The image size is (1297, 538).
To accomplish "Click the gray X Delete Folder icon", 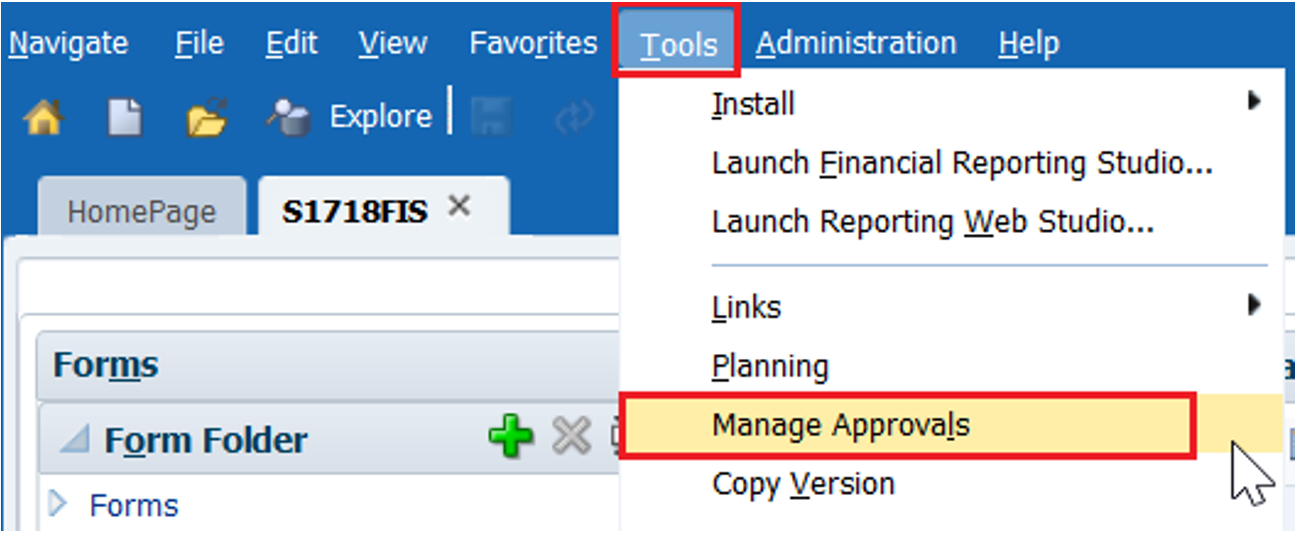I will pyautogui.click(x=571, y=438).
